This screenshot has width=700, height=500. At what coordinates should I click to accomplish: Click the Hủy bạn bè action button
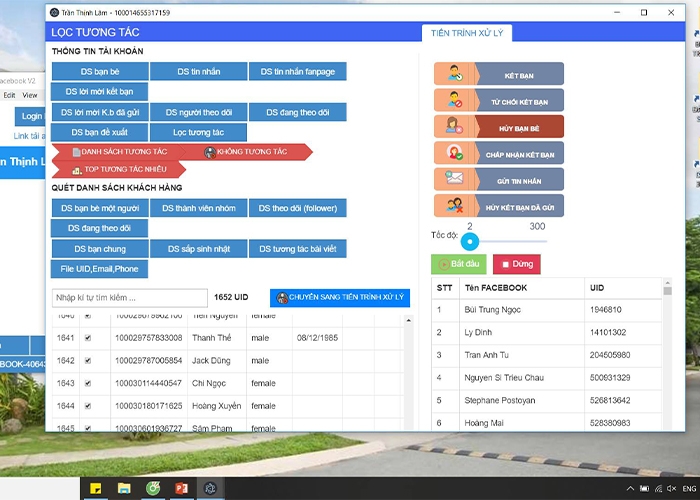coord(499,126)
